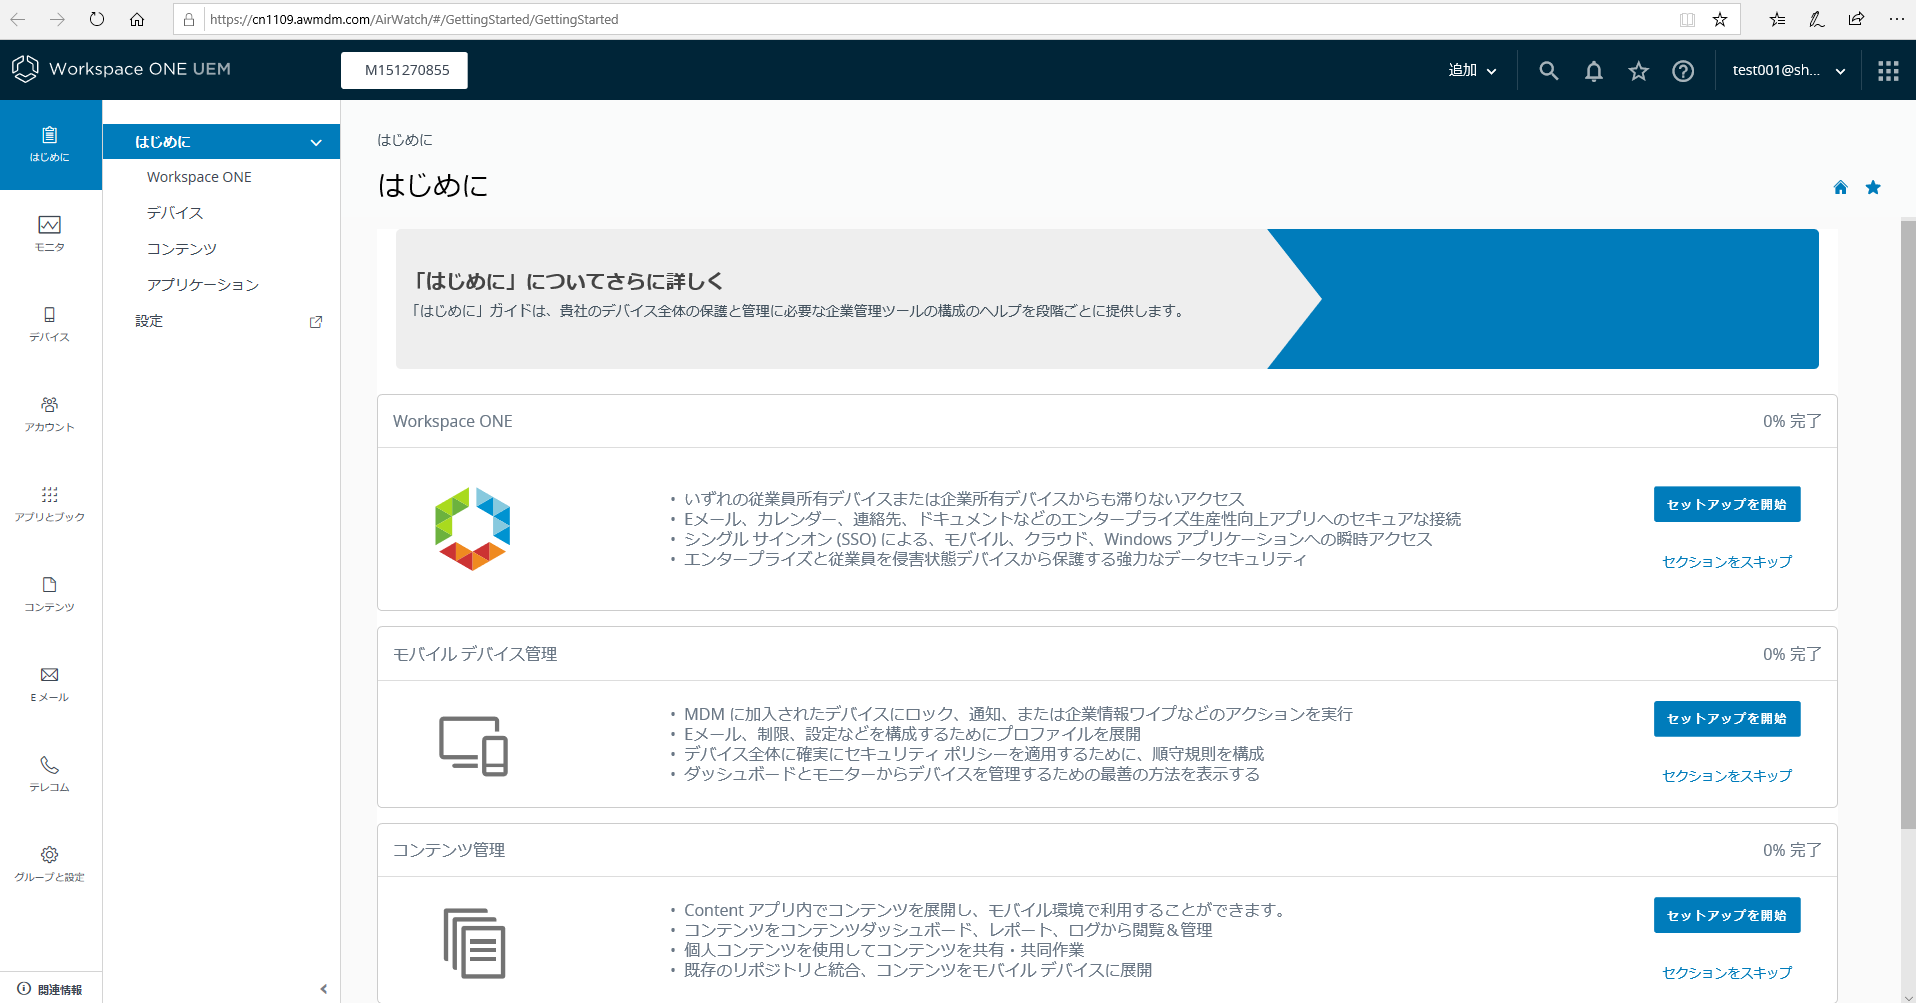Click browser home button
Viewport: 1916px width, 1003px height.
pos(137,19)
